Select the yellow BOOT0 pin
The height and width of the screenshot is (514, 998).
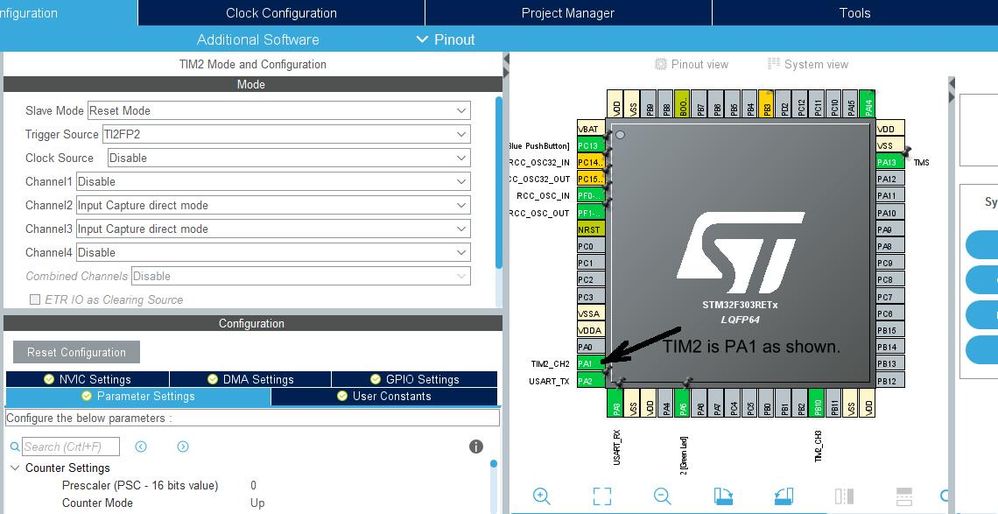pos(682,103)
